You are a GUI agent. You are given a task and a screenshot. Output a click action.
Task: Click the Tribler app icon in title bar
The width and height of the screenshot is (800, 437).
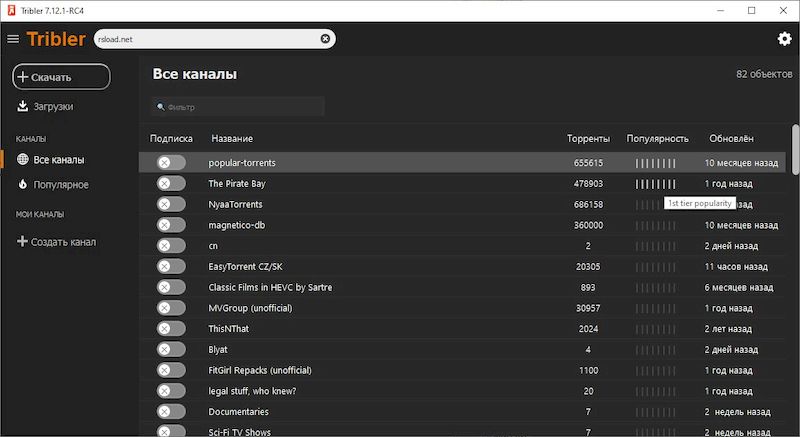click(x=11, y=10)
